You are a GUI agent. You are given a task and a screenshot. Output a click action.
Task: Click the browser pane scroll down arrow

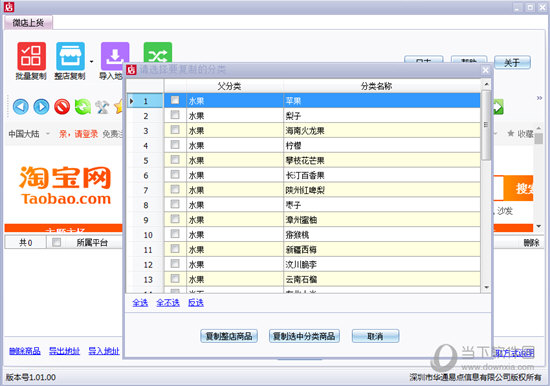(x=538, y=226)
